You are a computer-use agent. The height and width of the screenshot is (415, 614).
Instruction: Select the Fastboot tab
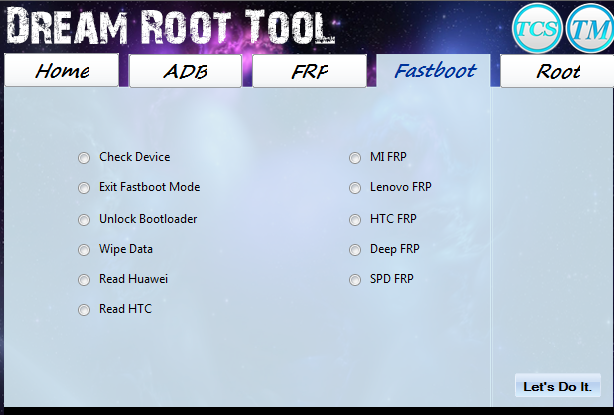[433, 71]
